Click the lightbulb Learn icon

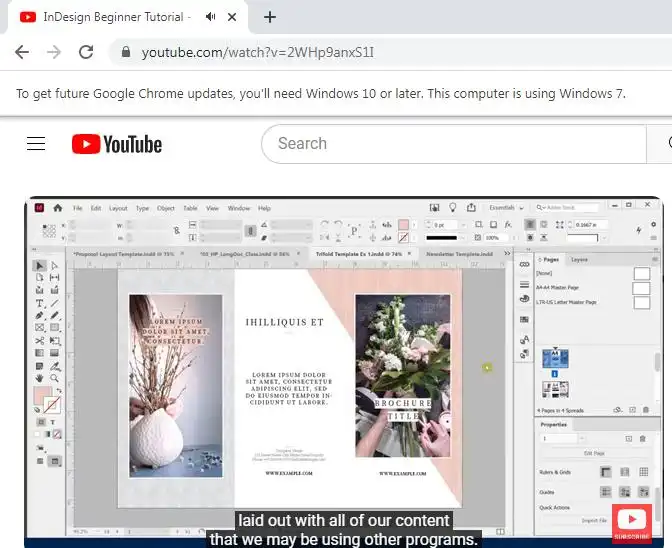(x=453, y=208)
